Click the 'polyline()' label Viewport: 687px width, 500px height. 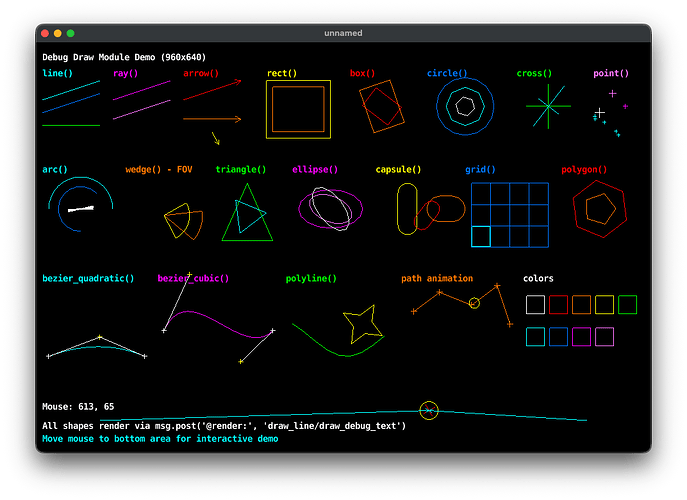click(x=311, y=278)
